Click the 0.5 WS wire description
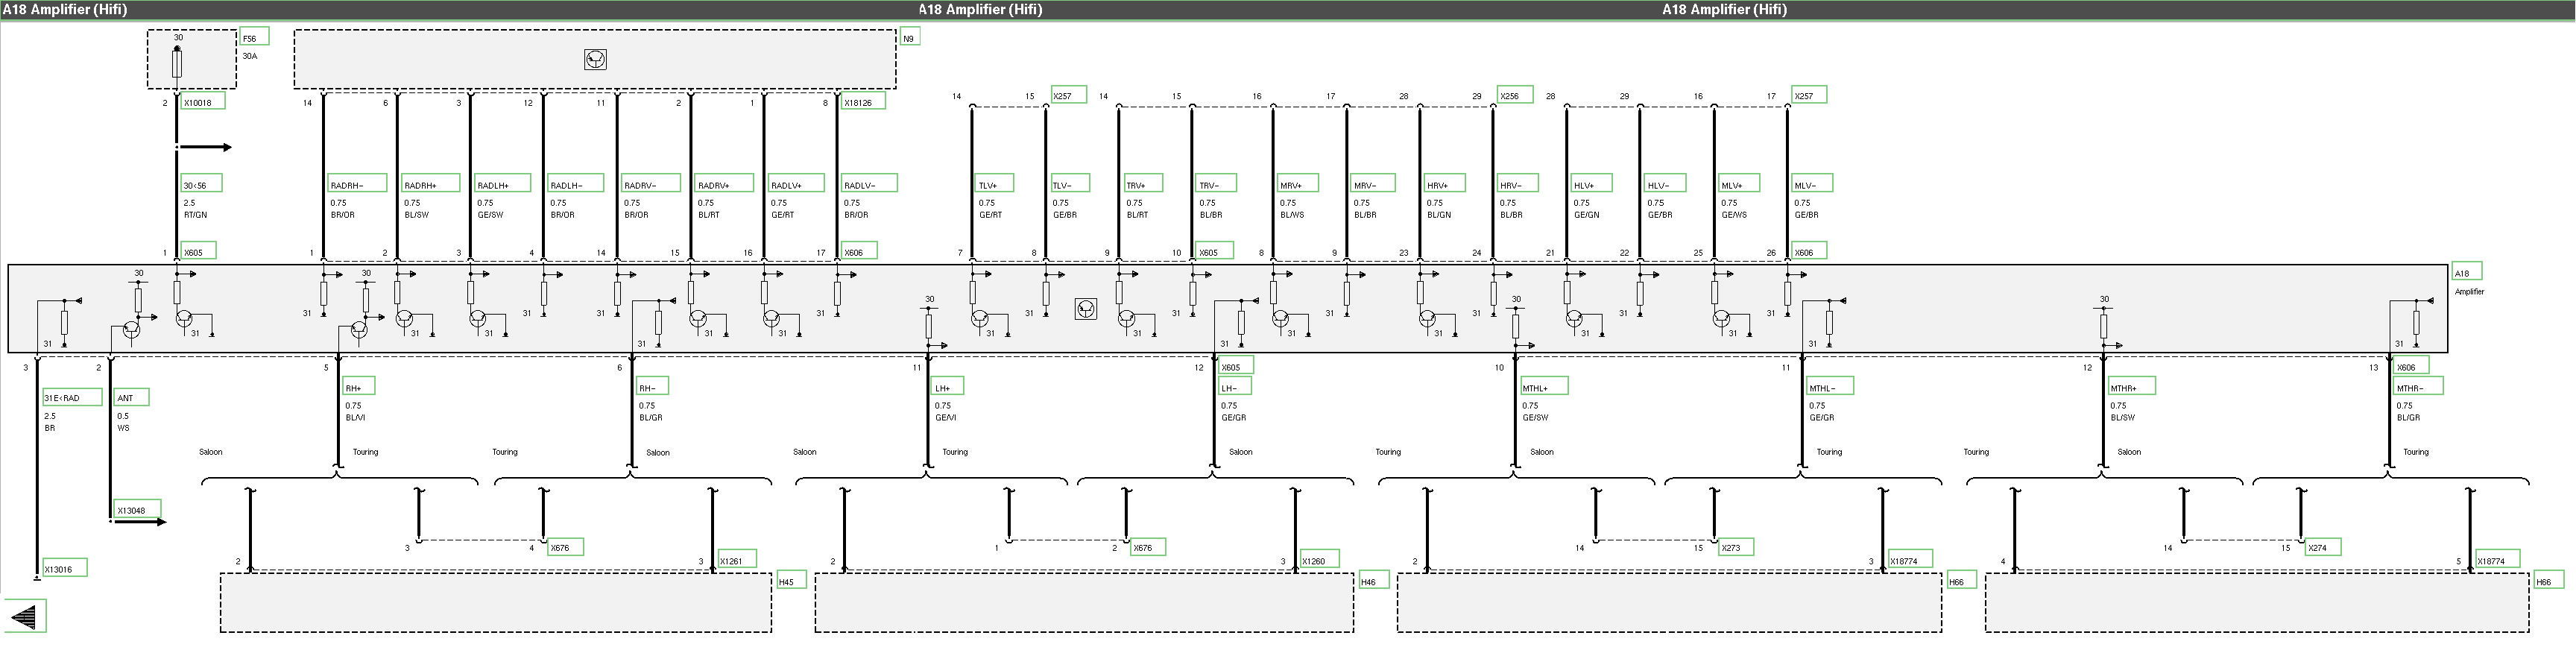 point(123,421)
